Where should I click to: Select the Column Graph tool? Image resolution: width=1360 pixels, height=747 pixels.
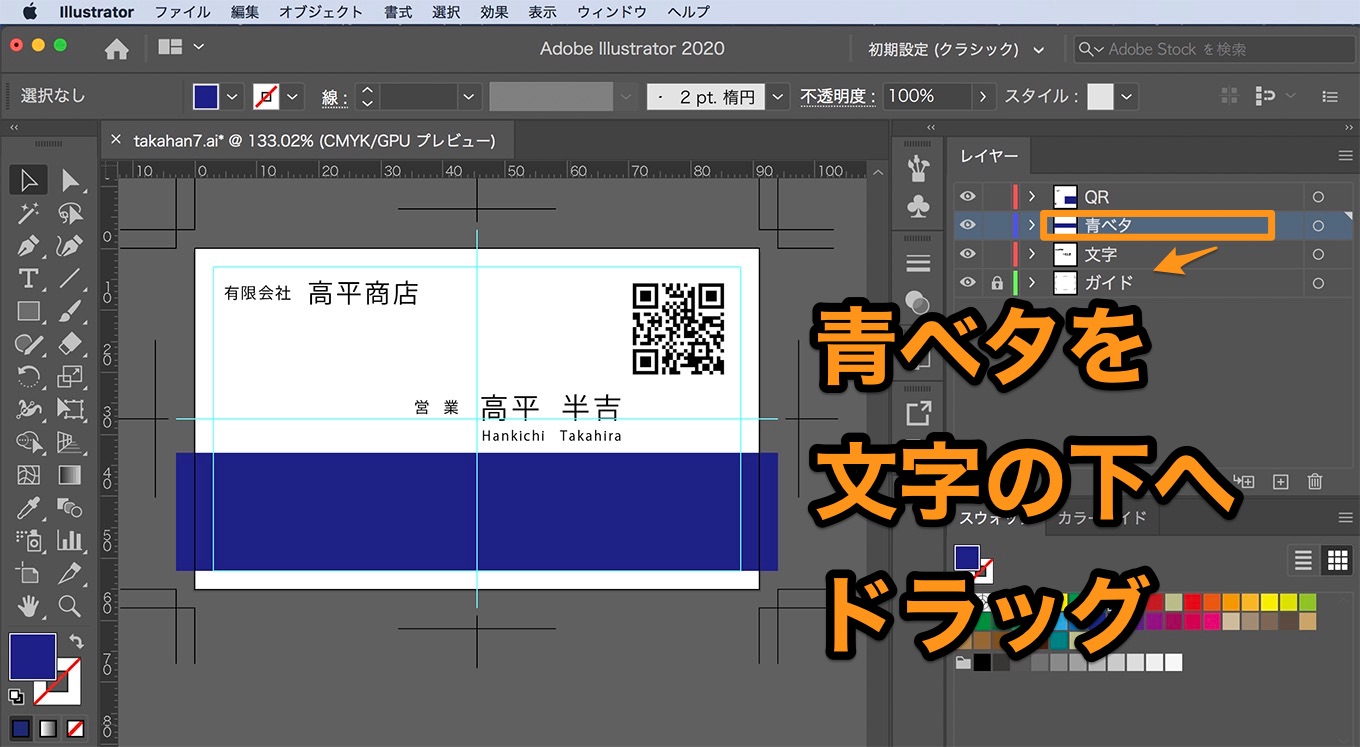(x=70, y=541)
